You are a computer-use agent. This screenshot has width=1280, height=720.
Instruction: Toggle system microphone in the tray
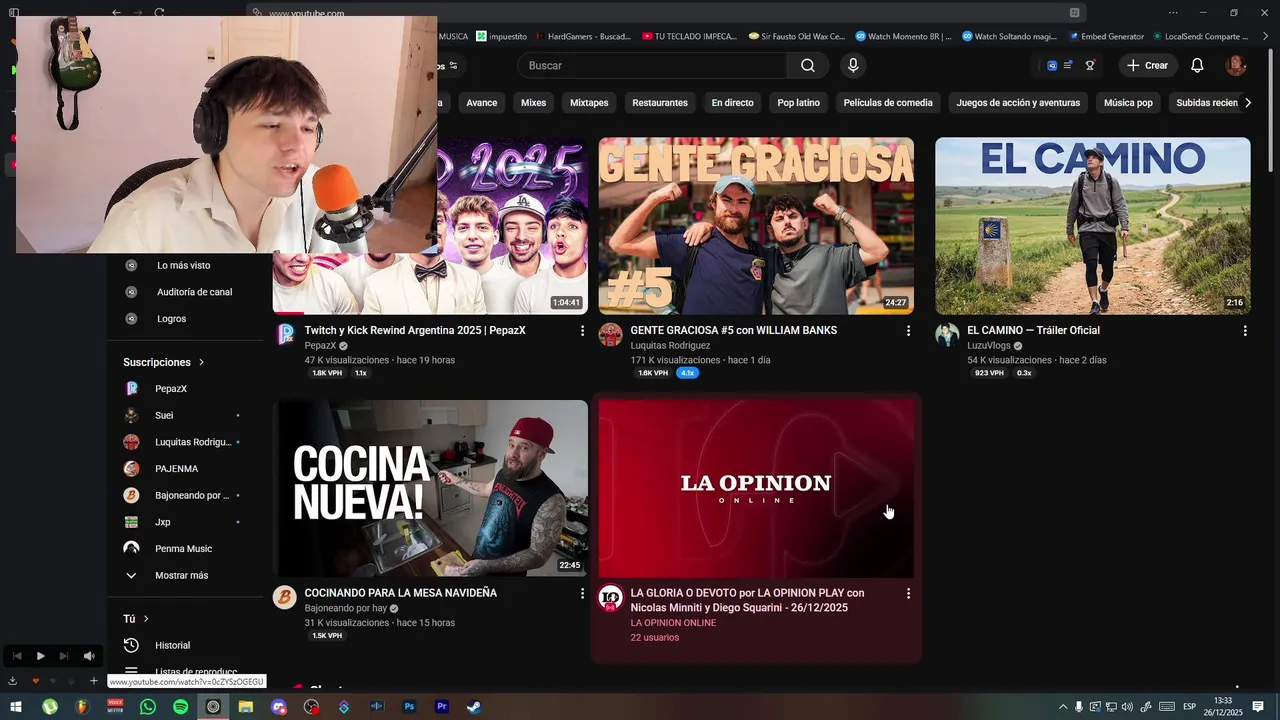pos(1079,707)
